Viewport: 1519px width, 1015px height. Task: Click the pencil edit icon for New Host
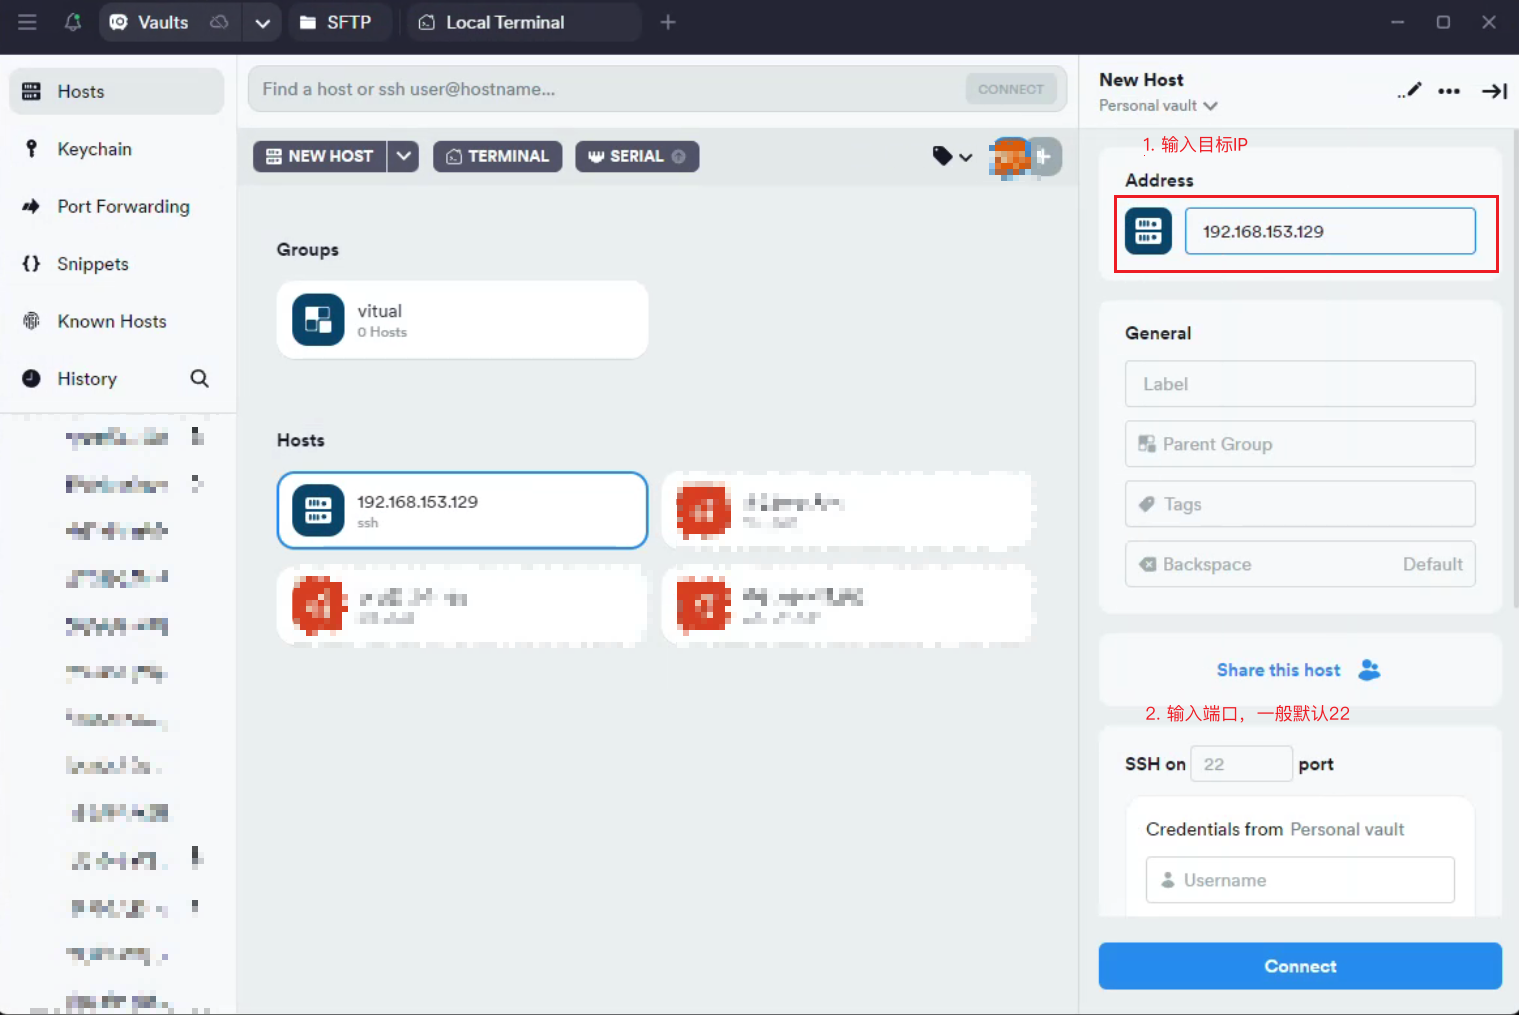pos(1410,91)
